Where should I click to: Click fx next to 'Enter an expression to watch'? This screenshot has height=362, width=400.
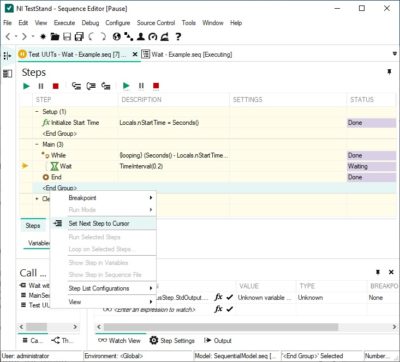pos(218,309)
